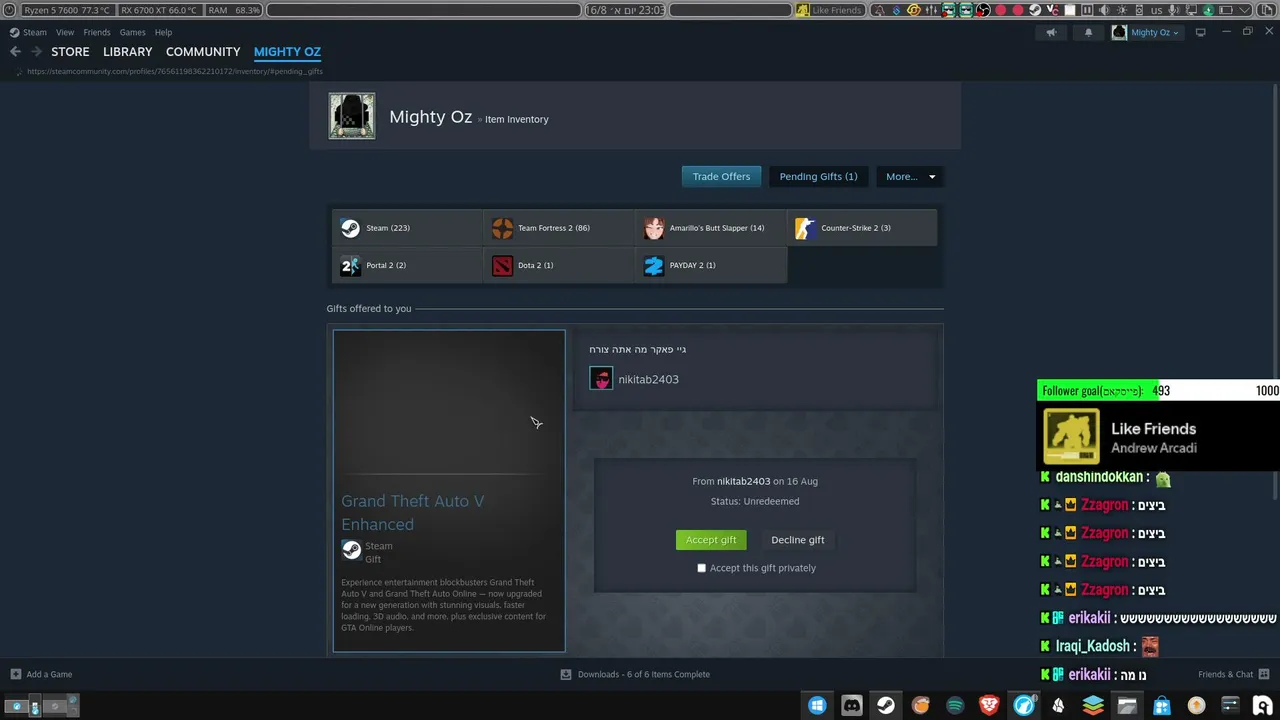Image resolution: width=1280 pixels, height=720 pixels.
Task: Open the Games menu
Action: (x=133, y=32)
